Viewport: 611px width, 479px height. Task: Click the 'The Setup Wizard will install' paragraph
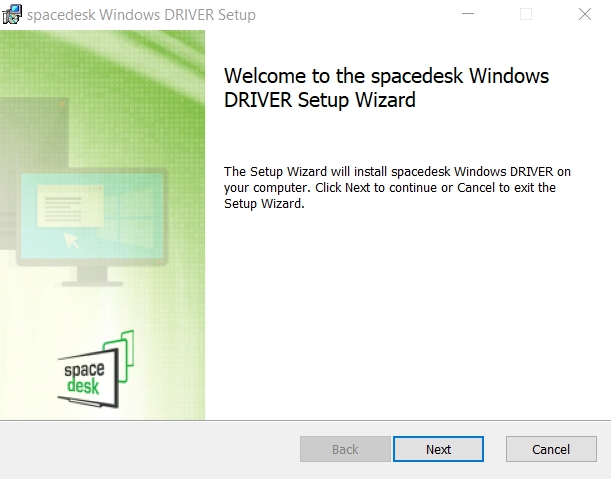pyautogui.click(x=397, y=187)
